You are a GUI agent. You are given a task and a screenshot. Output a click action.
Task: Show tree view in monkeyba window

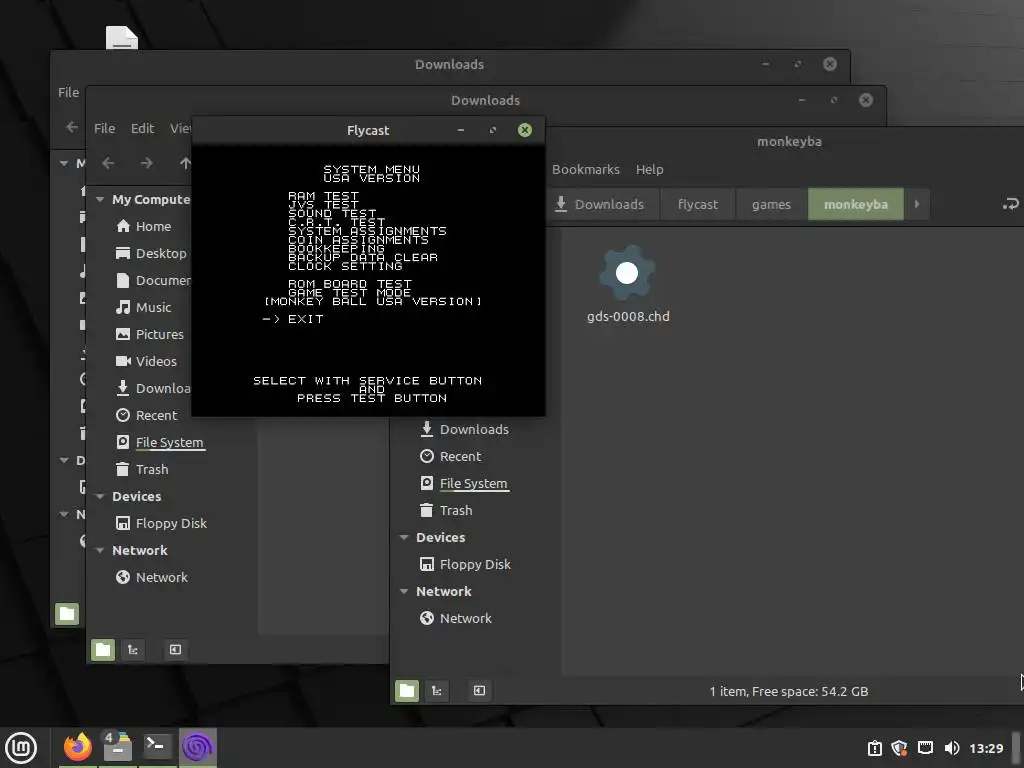click(437, 691)
